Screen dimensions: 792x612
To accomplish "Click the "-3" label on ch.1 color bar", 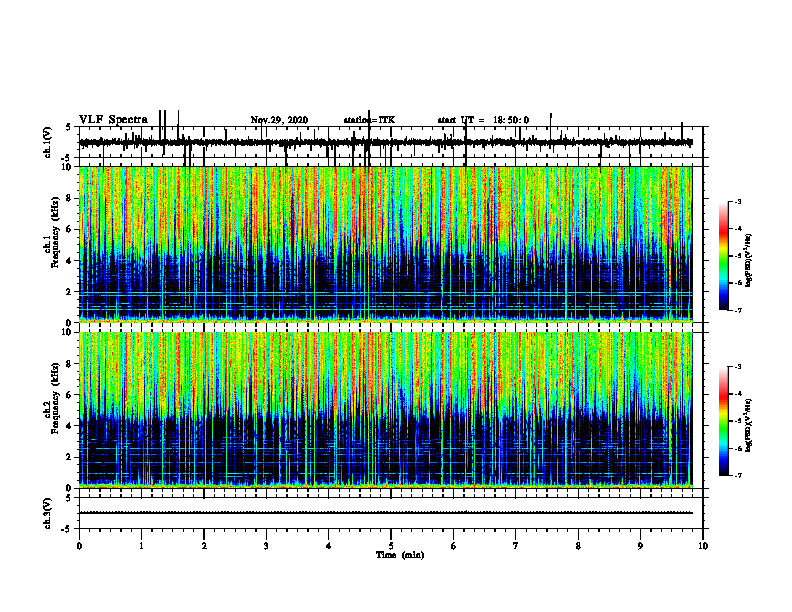I will [x=738, y=201].
